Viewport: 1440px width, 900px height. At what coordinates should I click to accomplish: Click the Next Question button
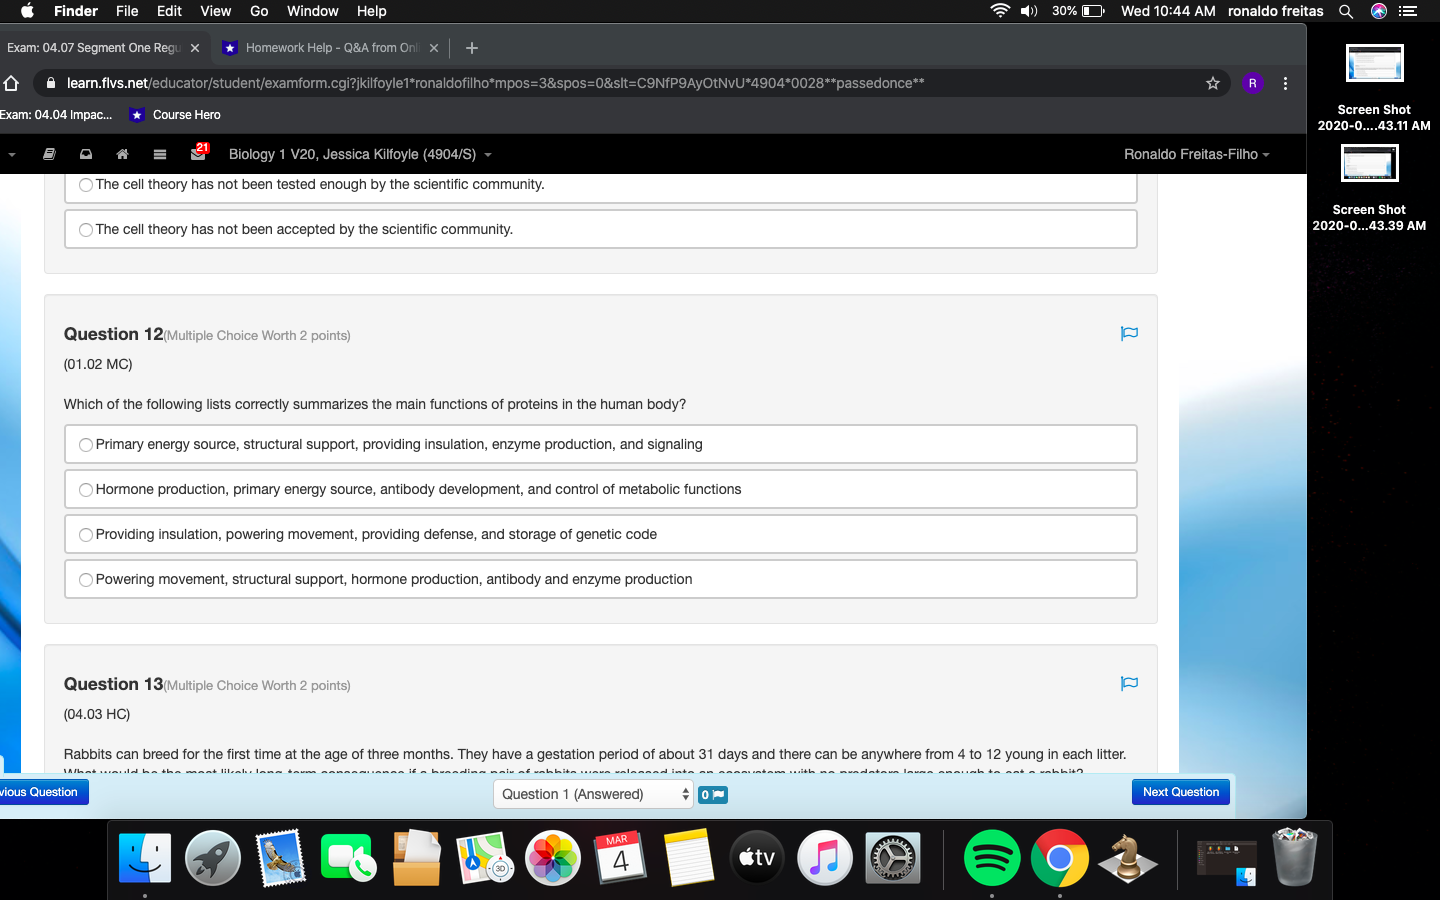coord(1180,792)
